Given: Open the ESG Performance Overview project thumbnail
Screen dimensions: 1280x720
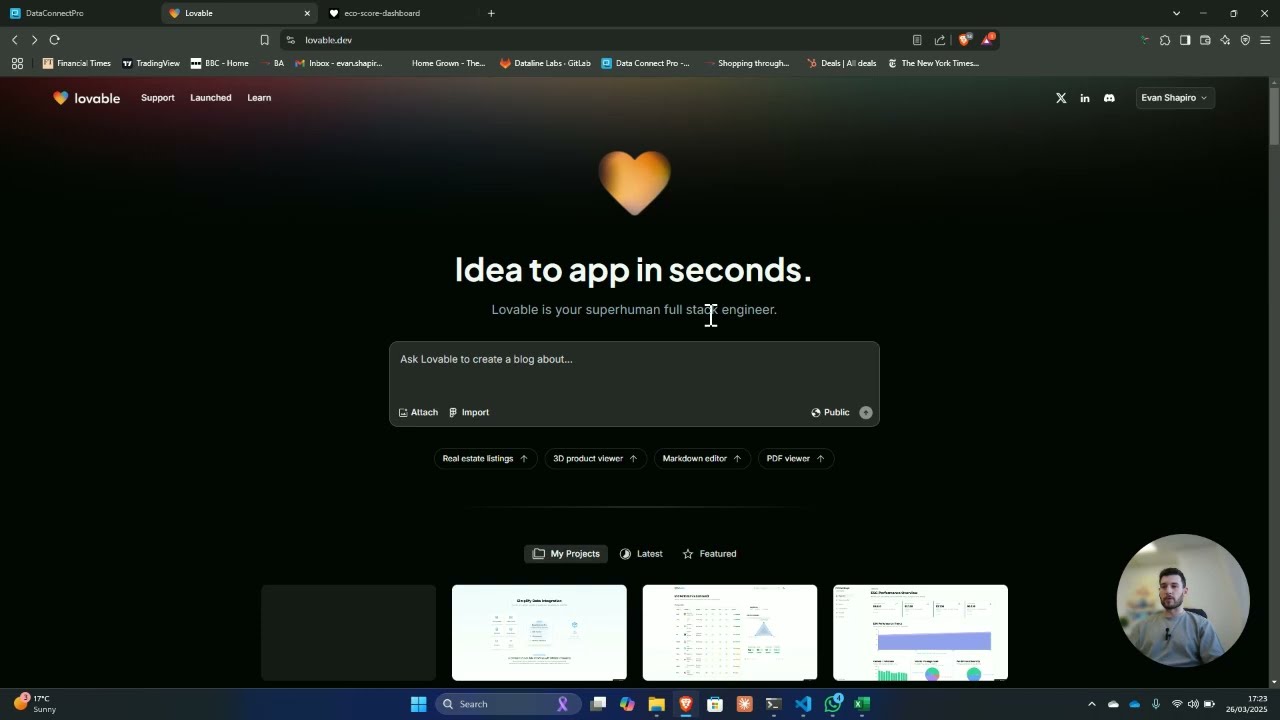Looking at the screenshot, I should tap(920, 633).
